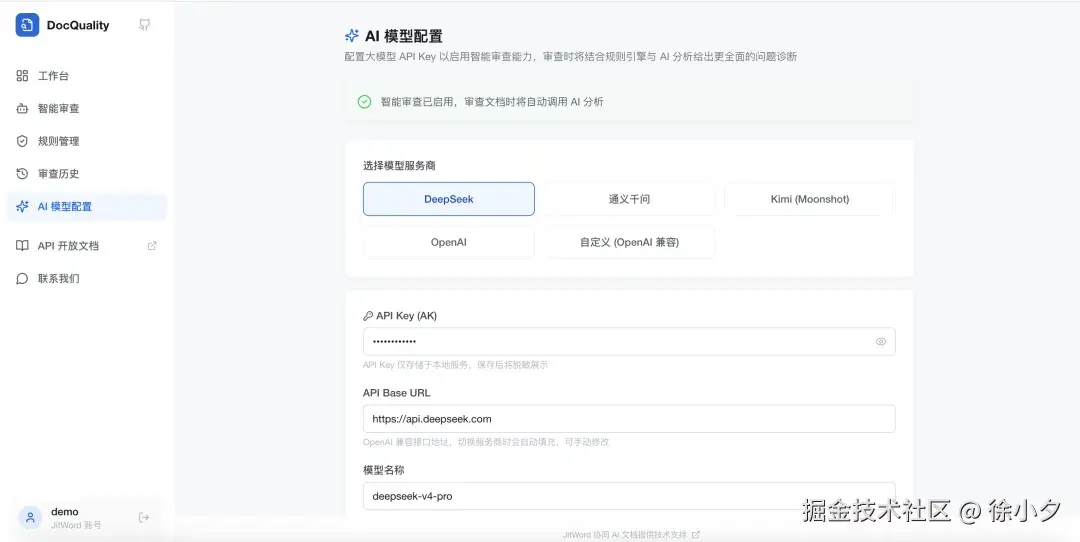Click the 模型名称 input field
The width and height of the screenshot is (1080, 542).
tap(629, 496)
